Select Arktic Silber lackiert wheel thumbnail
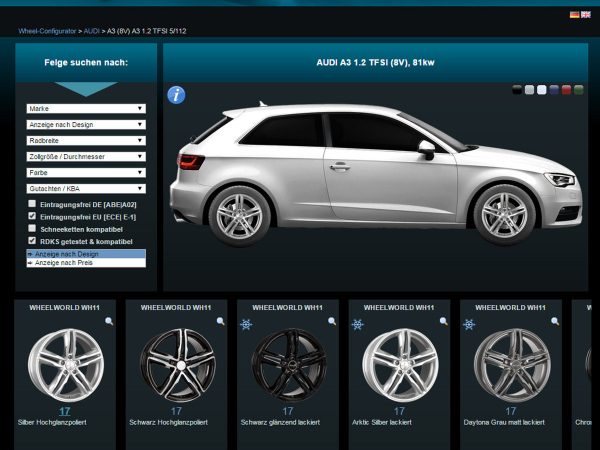The width and height of the screenshot is (600, 450). tap(401, 365)
